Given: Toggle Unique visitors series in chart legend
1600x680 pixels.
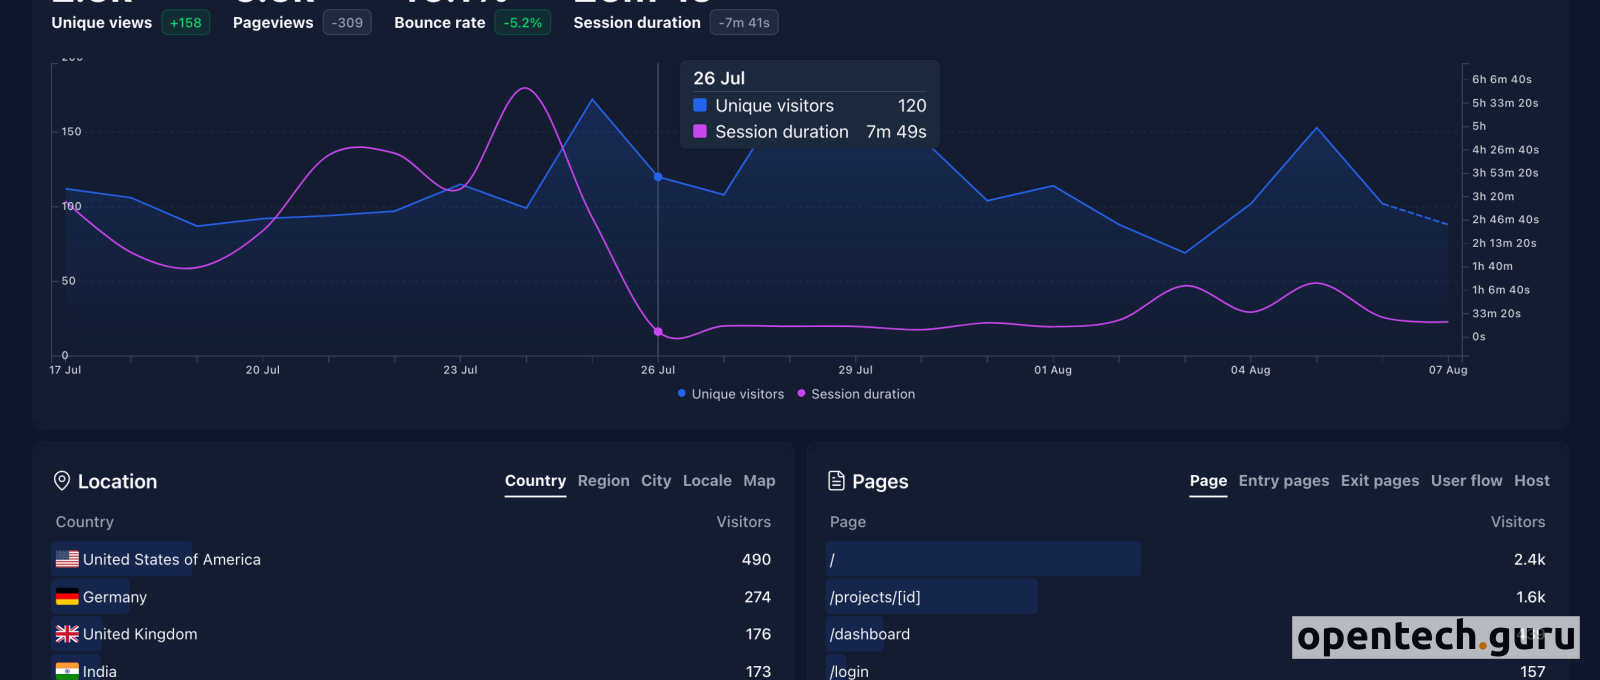Looking at the screenshot, I should pos(731,394).
